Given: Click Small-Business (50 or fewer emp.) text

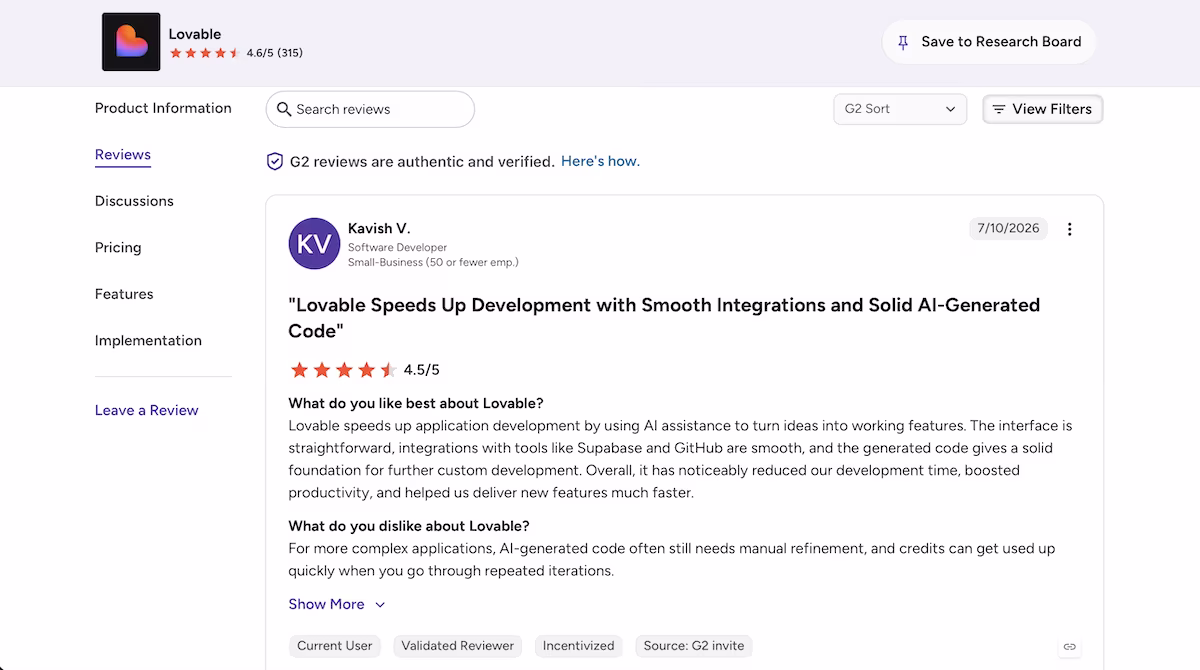Looking at the screenshot, I should pos(433,263).
